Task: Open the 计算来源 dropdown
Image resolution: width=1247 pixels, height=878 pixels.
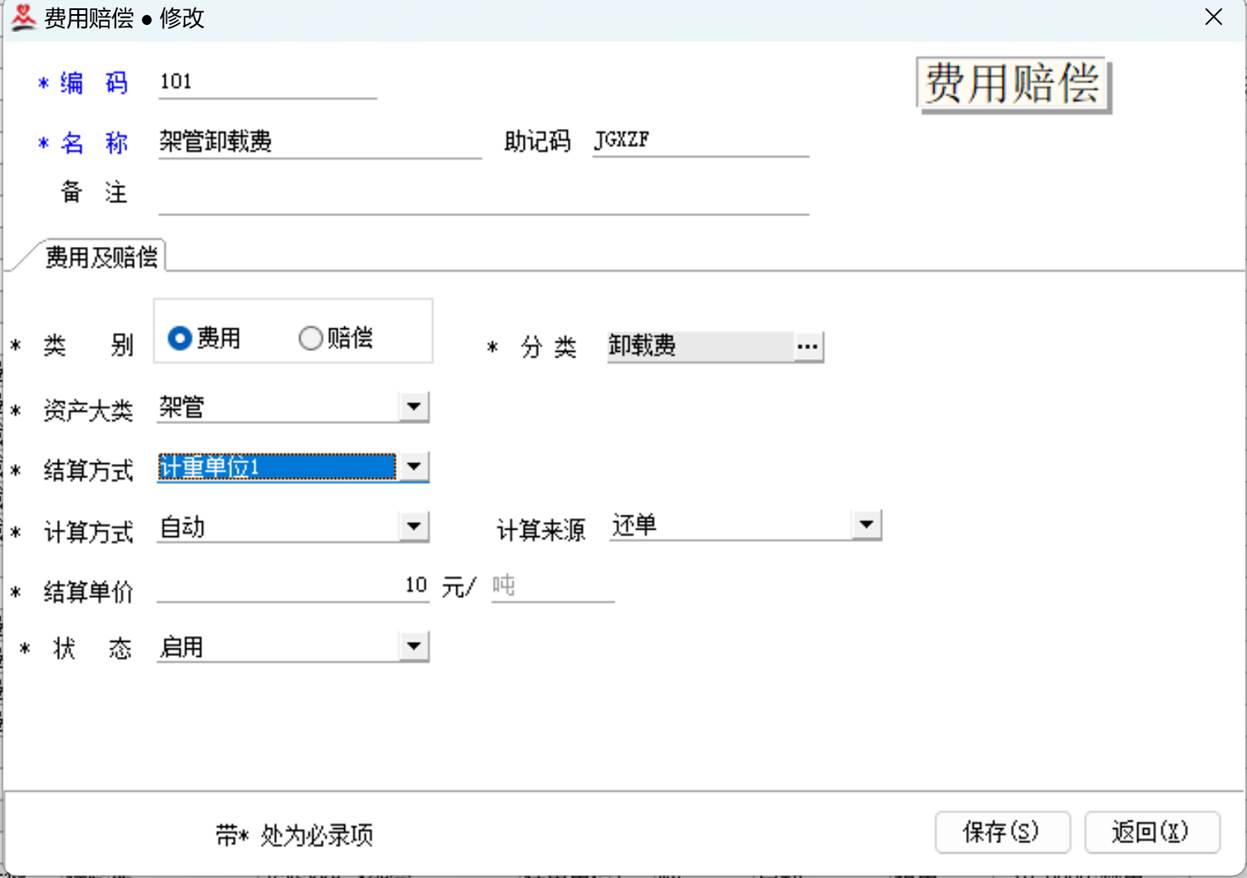Action: 866,525
